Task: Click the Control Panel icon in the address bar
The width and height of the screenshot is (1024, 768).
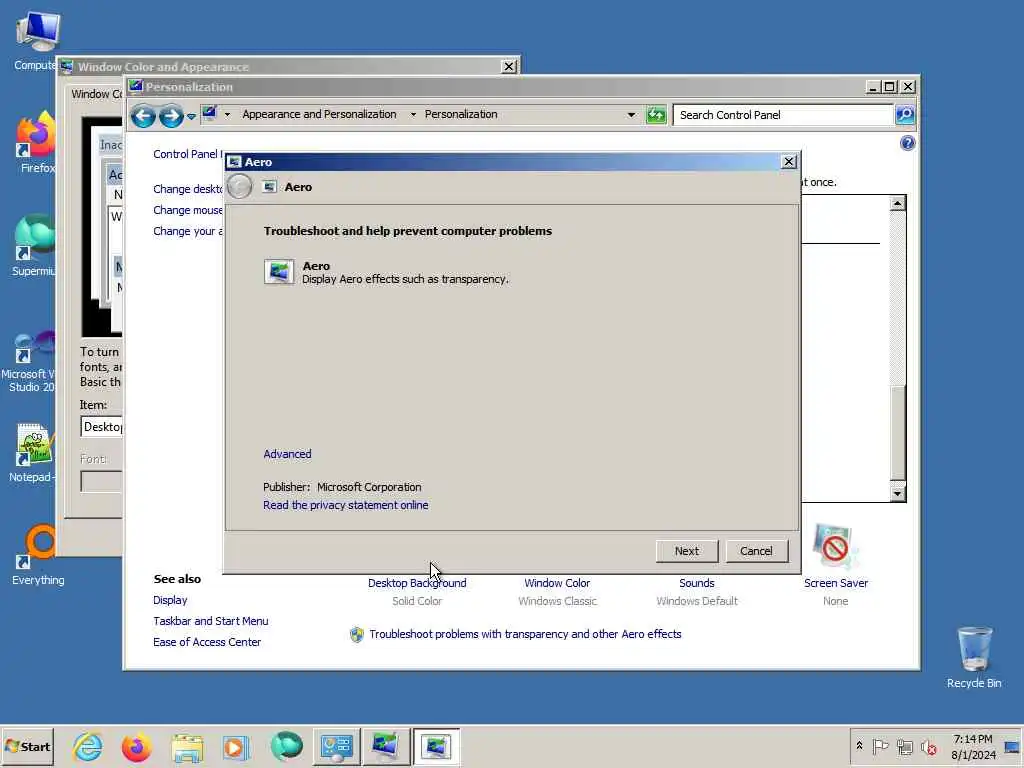Action: 209,114
